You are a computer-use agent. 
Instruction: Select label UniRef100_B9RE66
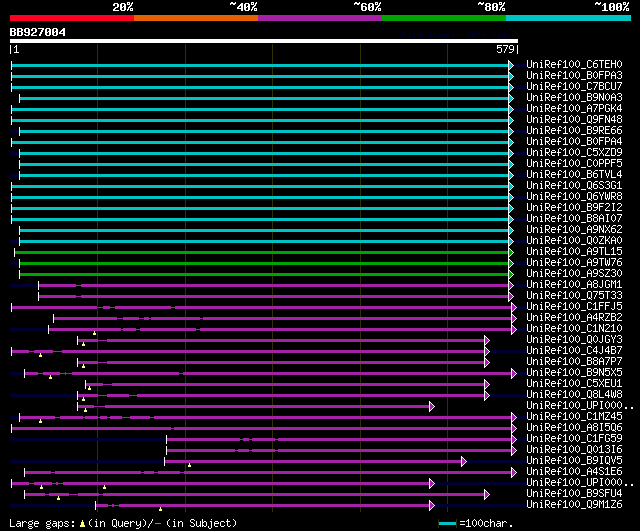point(574,131)
